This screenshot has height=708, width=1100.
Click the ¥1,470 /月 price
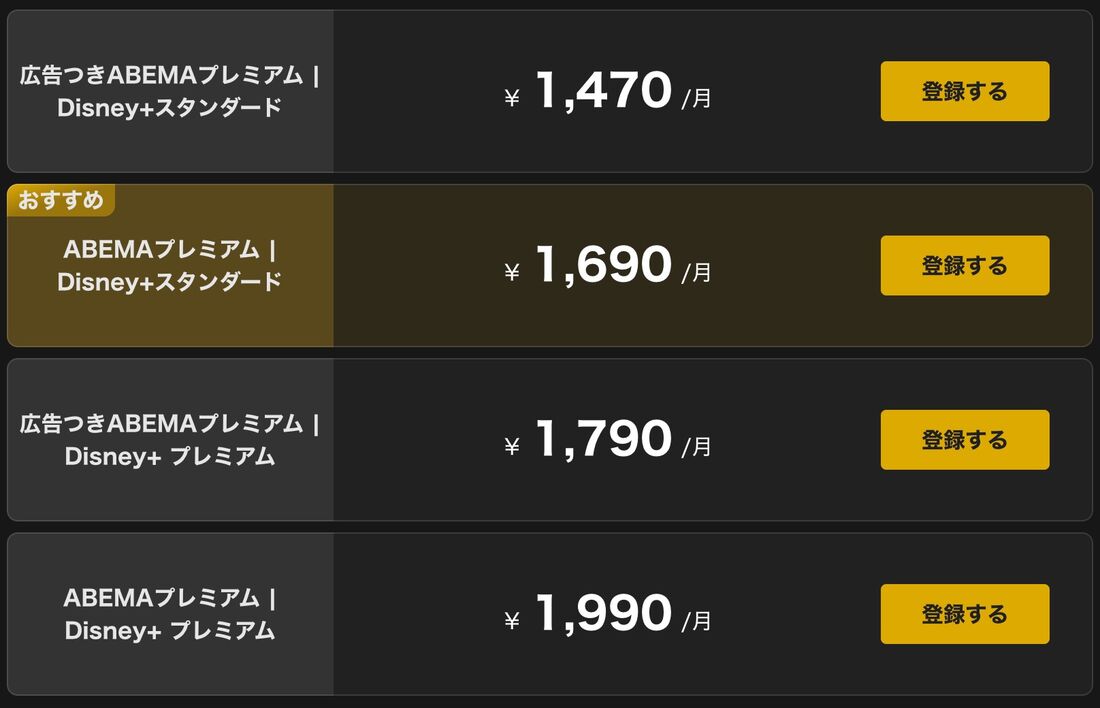[608, 91]
